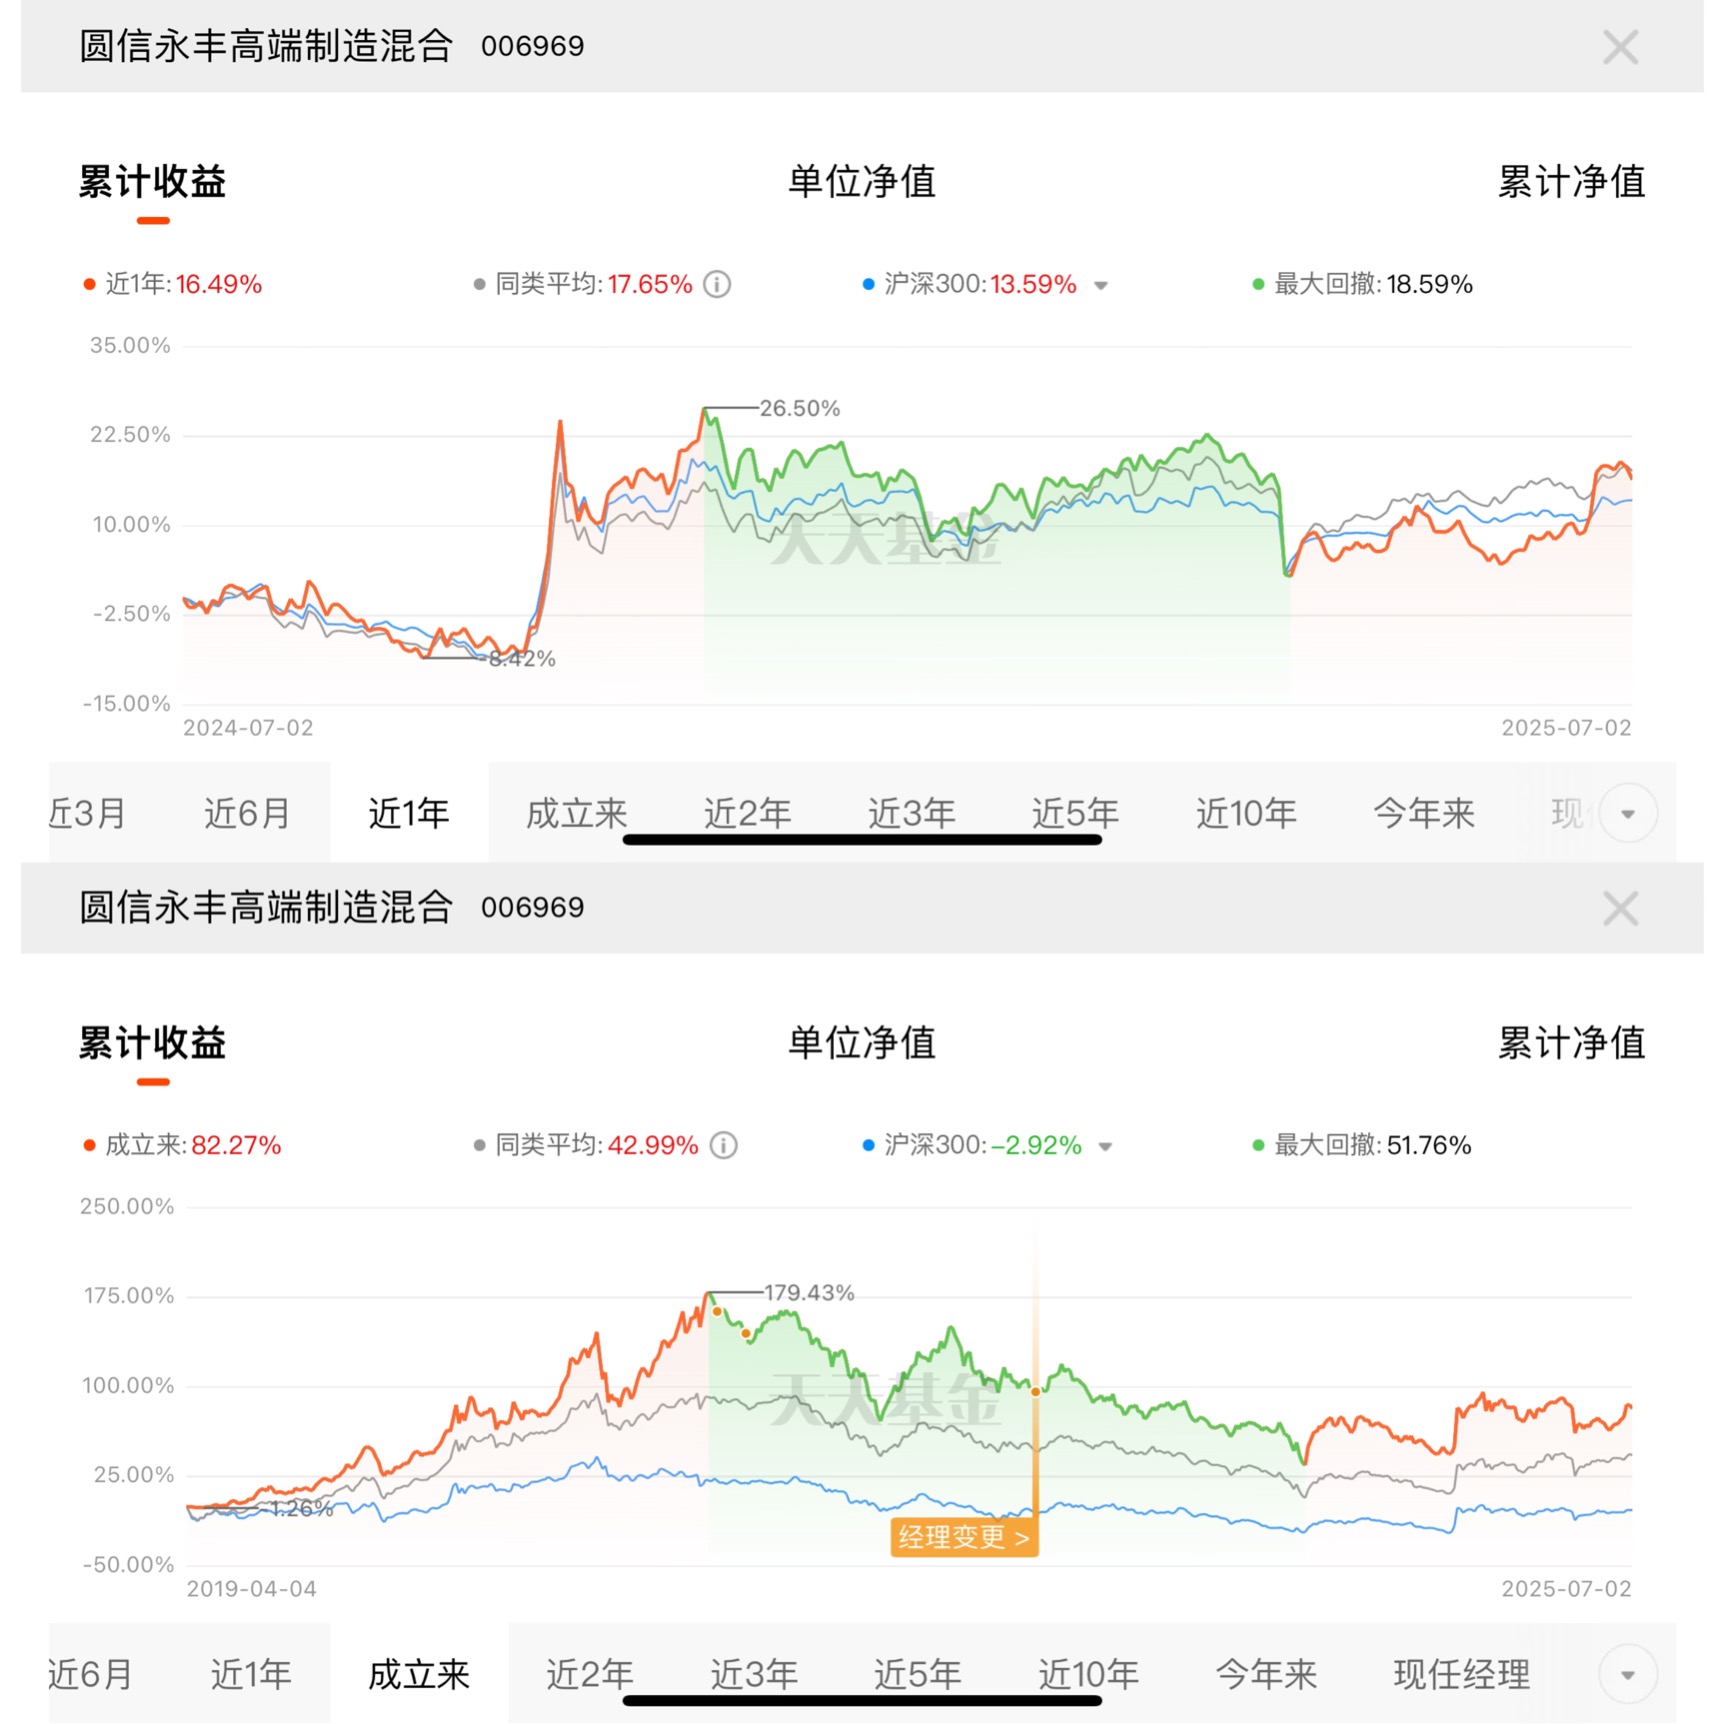The image size is (1724, 1724).
Task: Click the 35.00% axis label
Action: coord(130,346)
